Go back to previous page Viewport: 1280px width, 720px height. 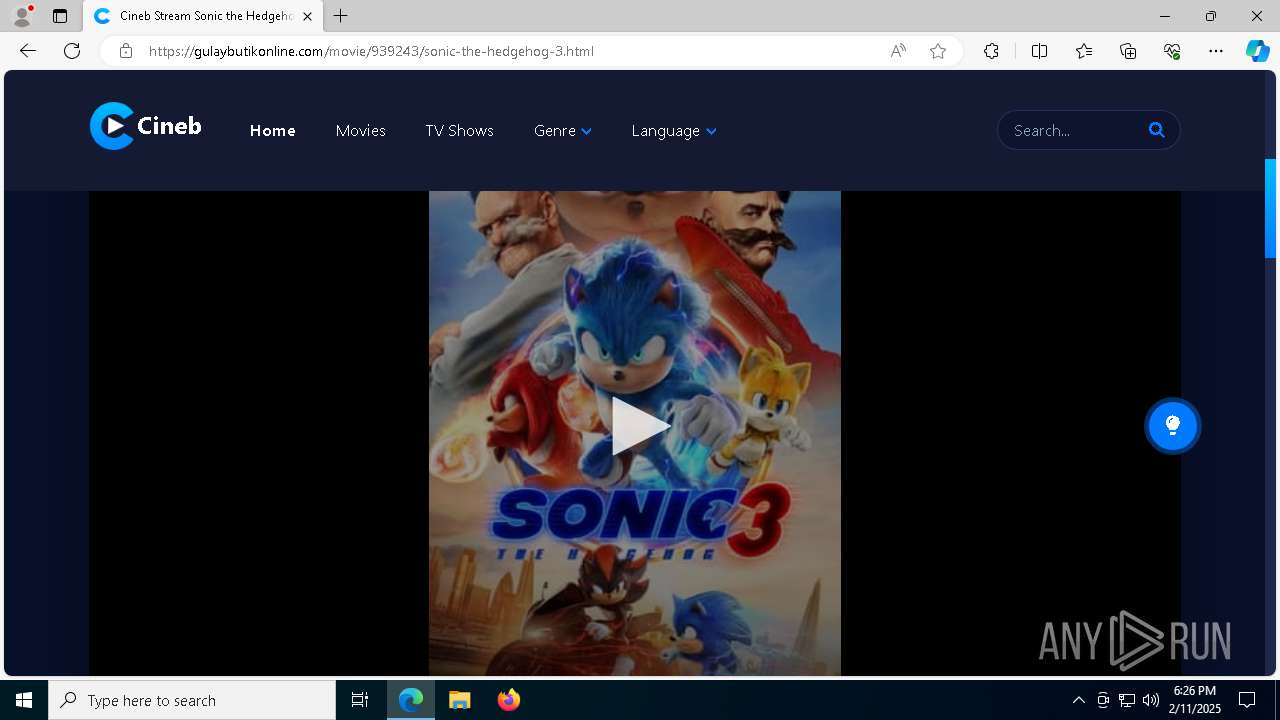[x=28, y=51]
